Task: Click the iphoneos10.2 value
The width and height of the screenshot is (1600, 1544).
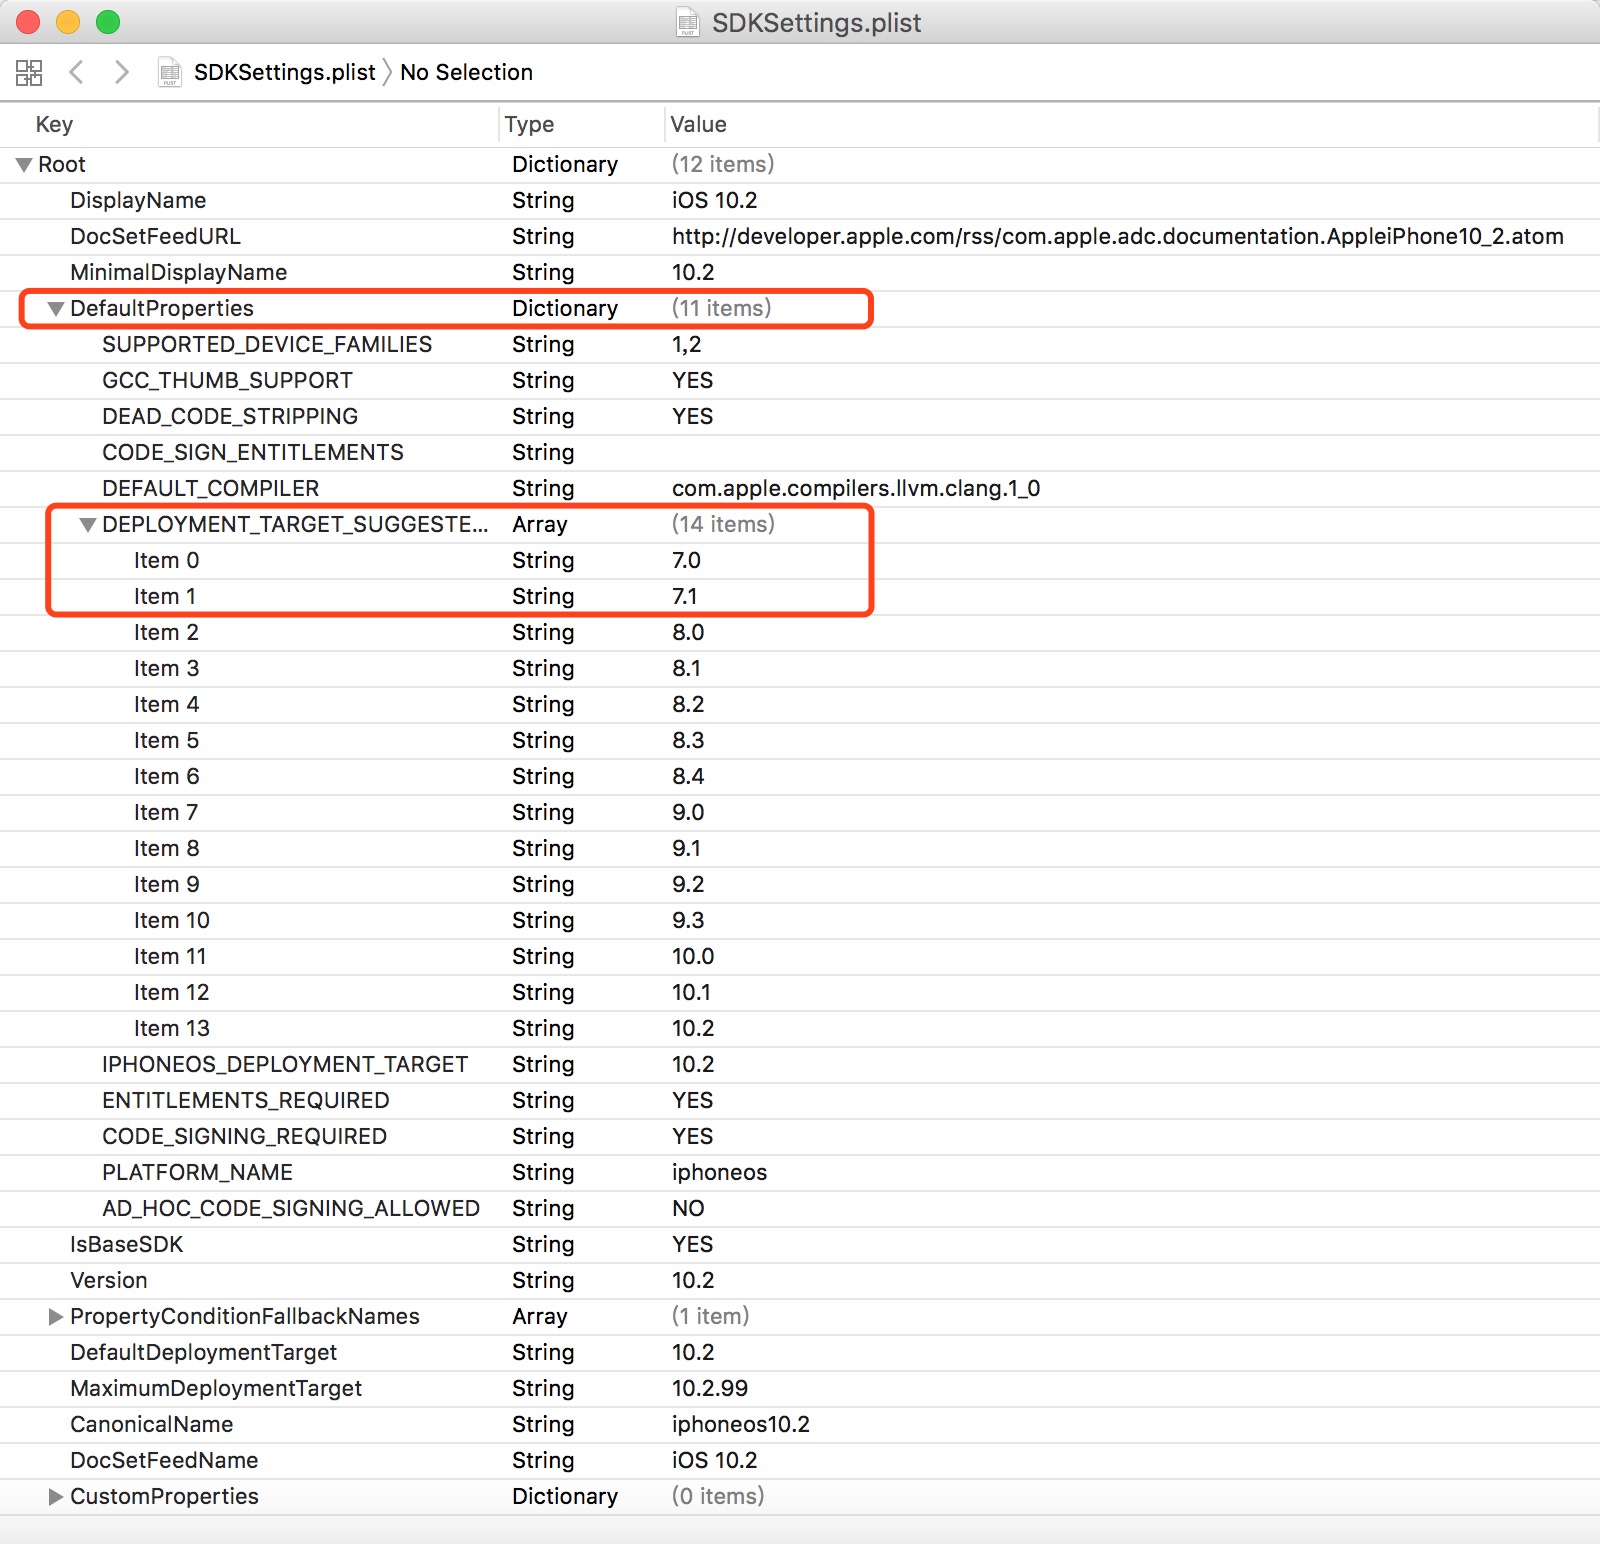Action: 741,1424
